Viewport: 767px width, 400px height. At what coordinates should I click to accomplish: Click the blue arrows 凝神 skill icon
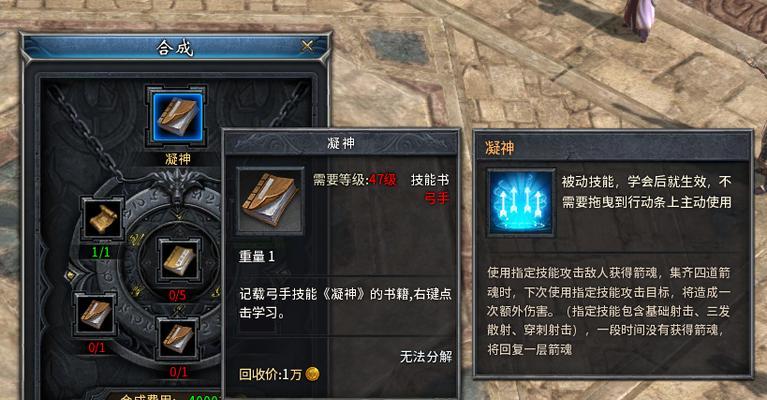click(520, 202)
